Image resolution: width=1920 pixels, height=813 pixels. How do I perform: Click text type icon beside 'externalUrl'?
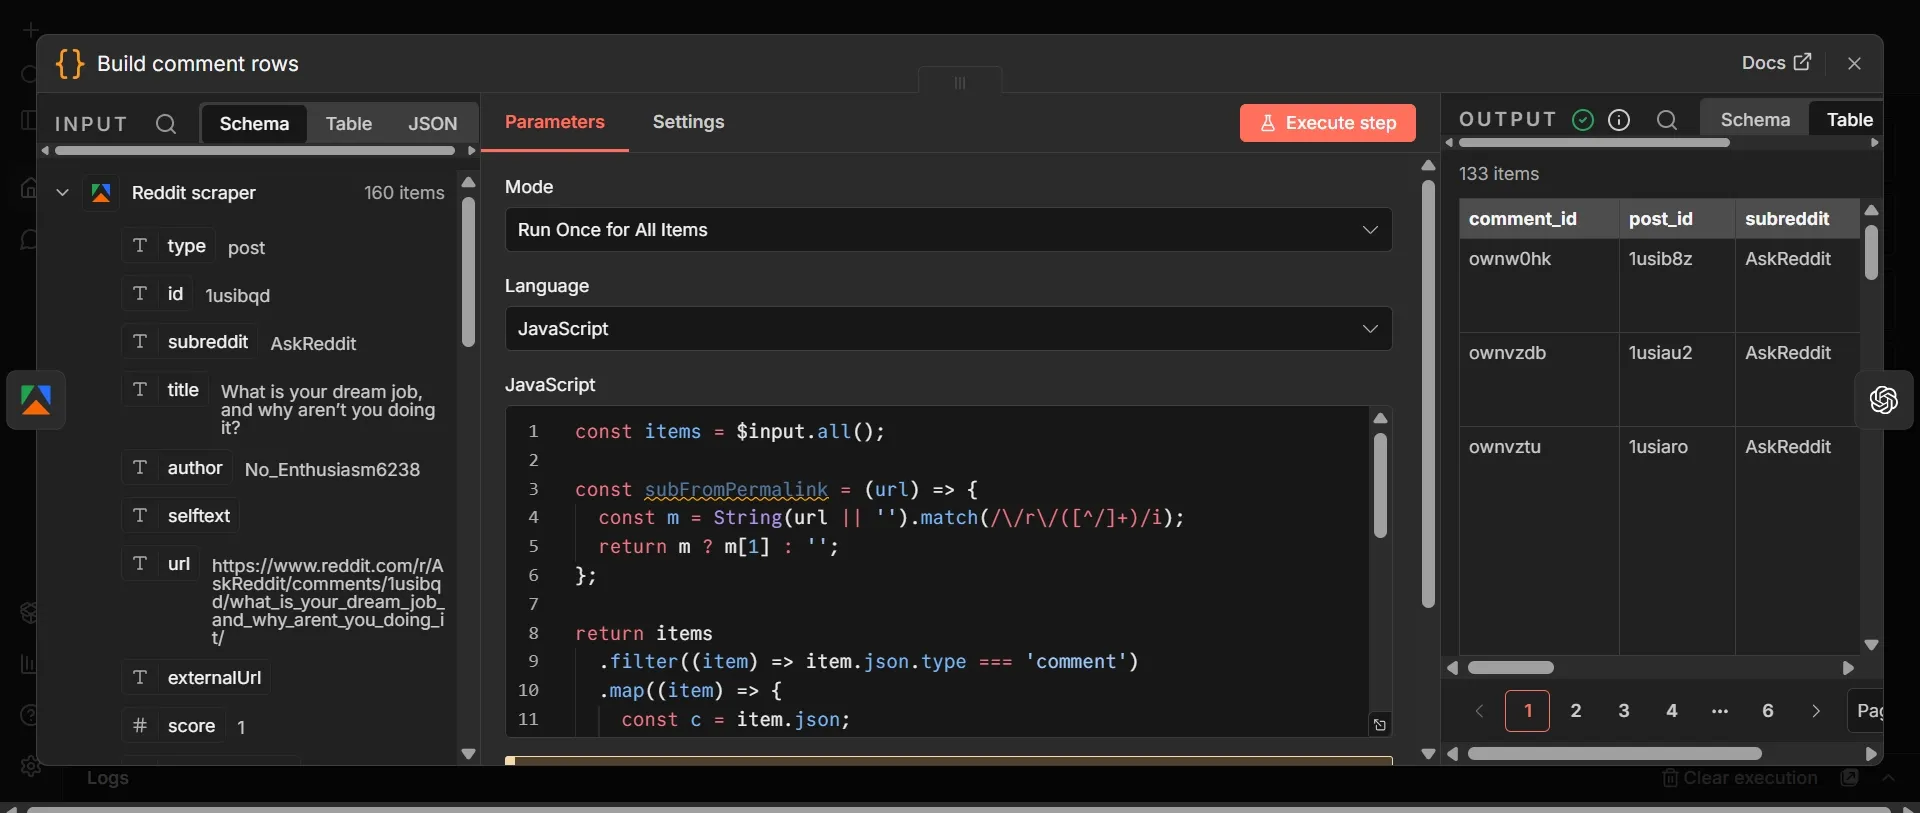coord(140,678)
